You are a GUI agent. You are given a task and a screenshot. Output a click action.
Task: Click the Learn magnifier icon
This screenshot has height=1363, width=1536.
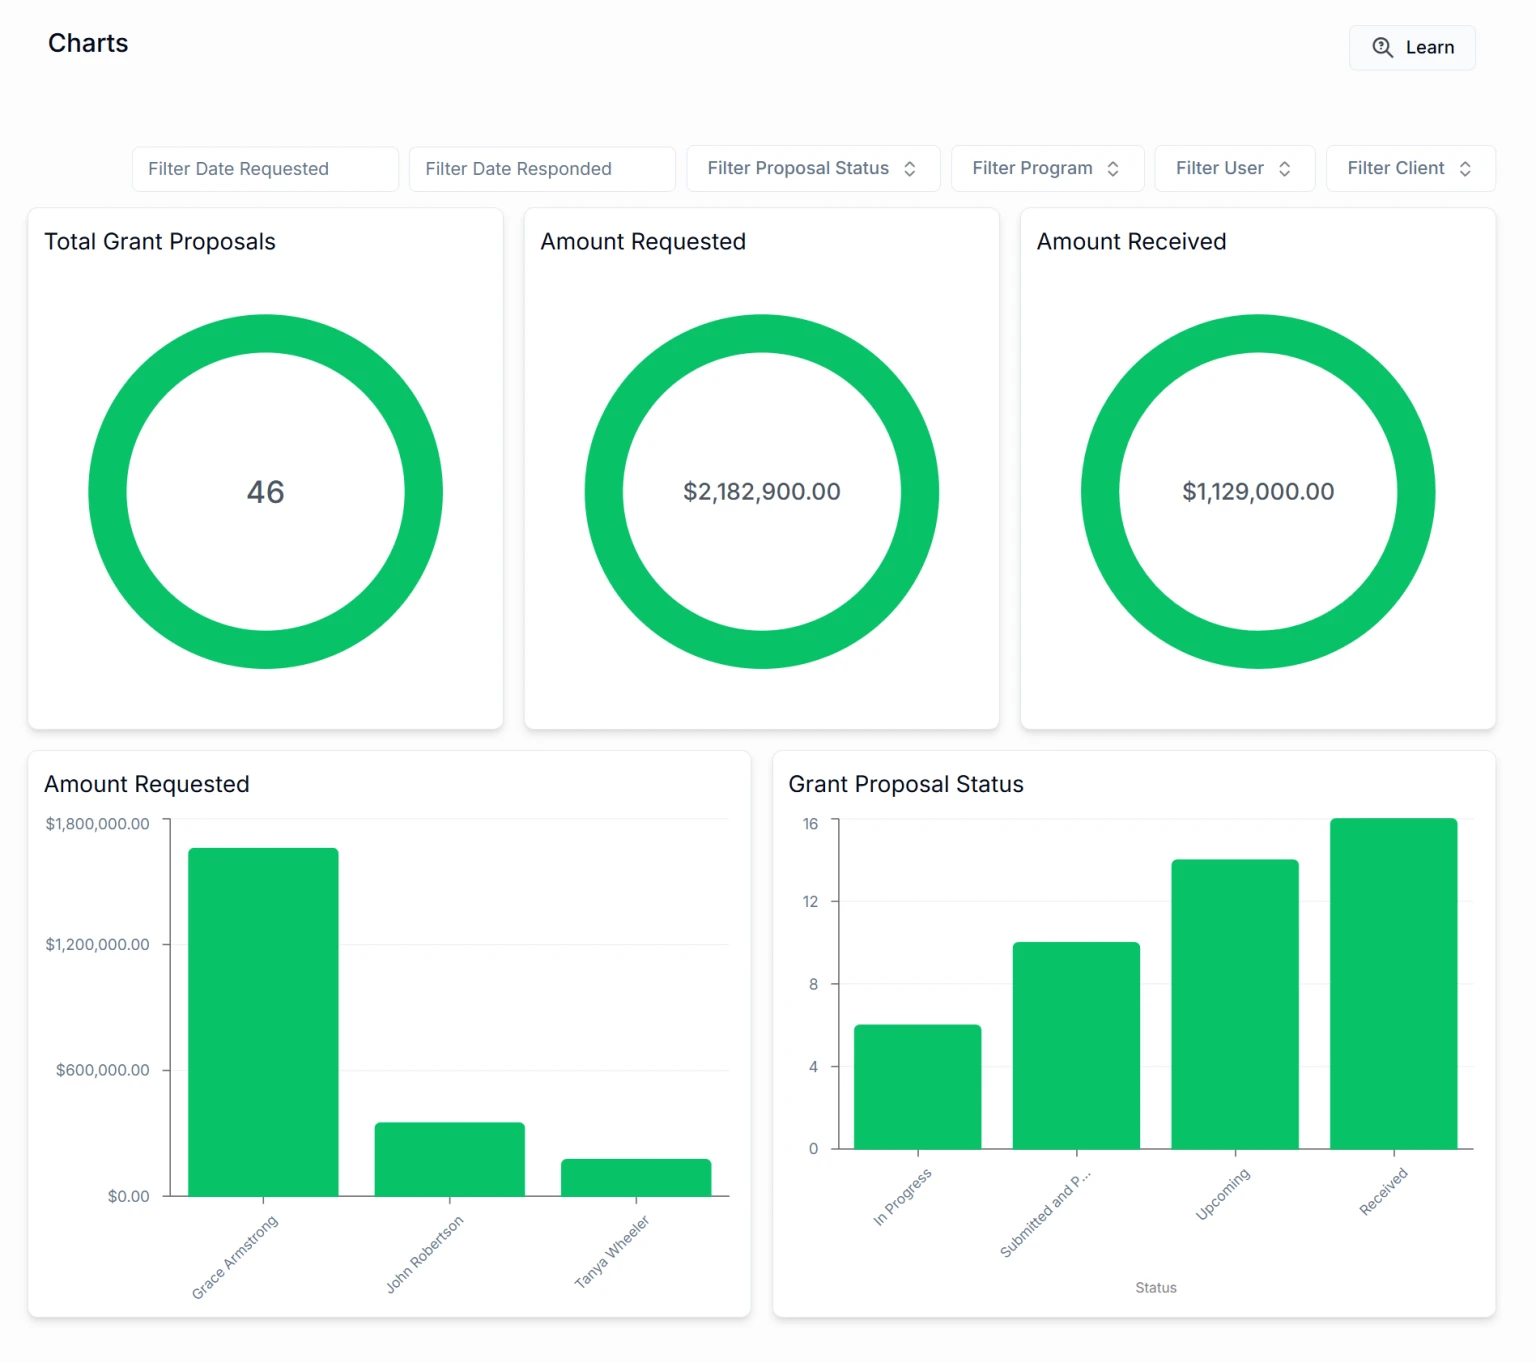[x=1382, y=47]
